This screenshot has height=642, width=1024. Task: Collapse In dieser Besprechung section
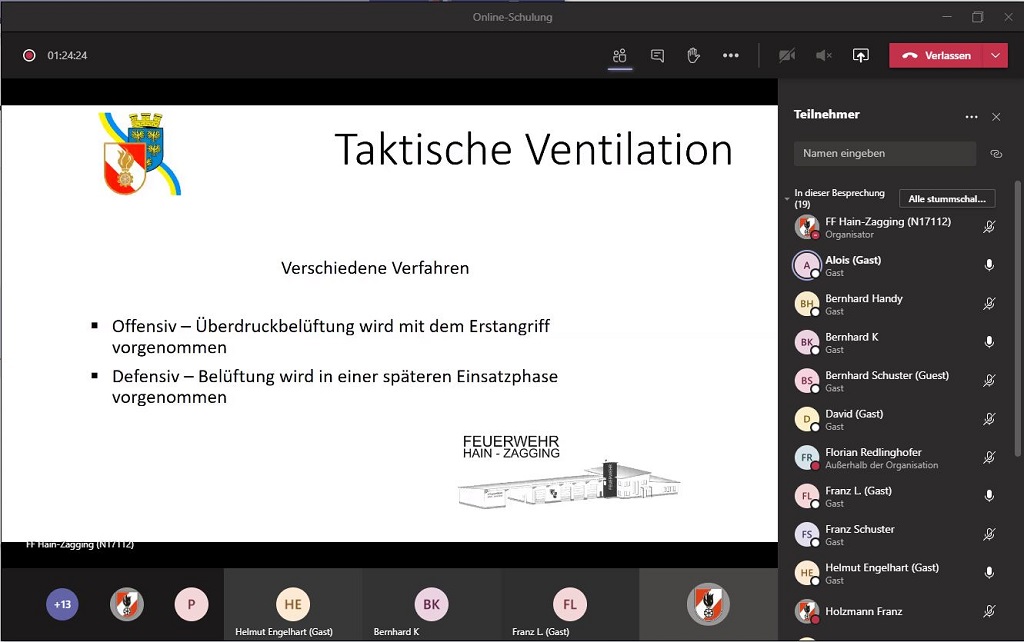(x=787, y=198)
